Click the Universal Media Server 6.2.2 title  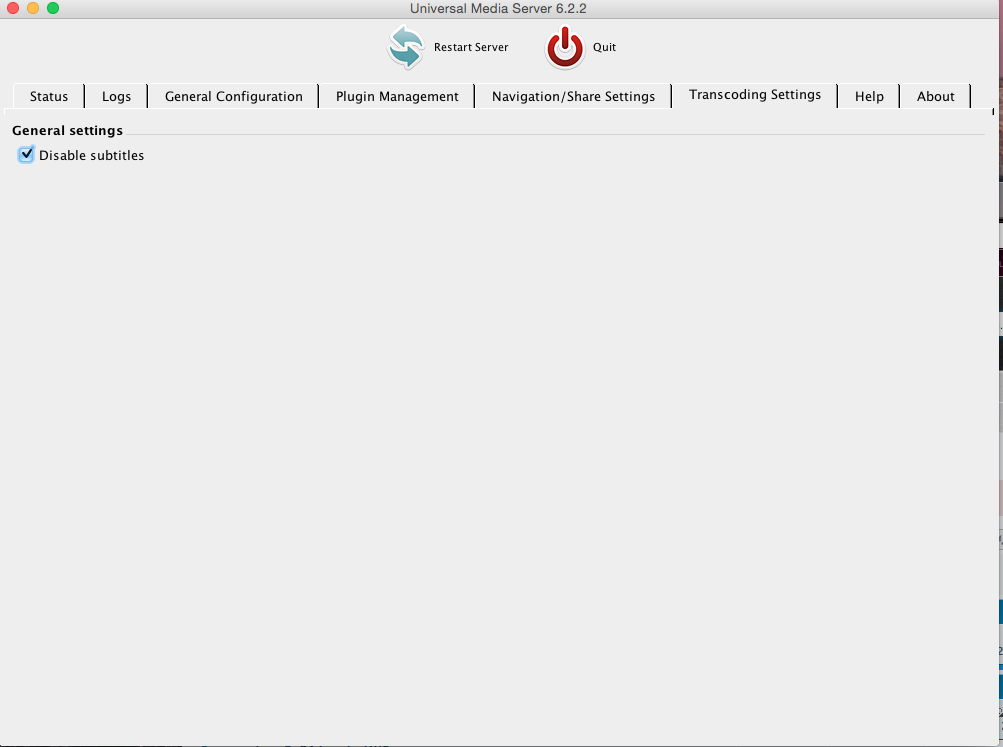(498, 8)
